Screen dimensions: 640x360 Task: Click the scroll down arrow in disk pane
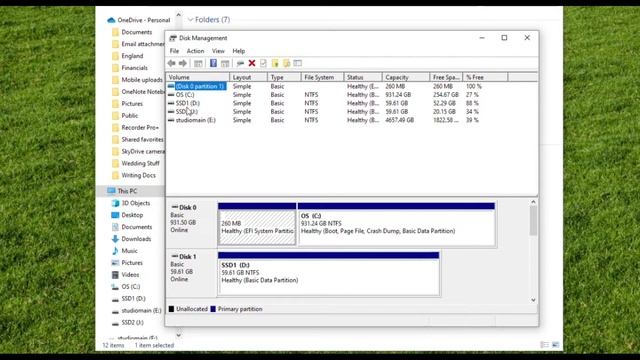coord(533,300)
